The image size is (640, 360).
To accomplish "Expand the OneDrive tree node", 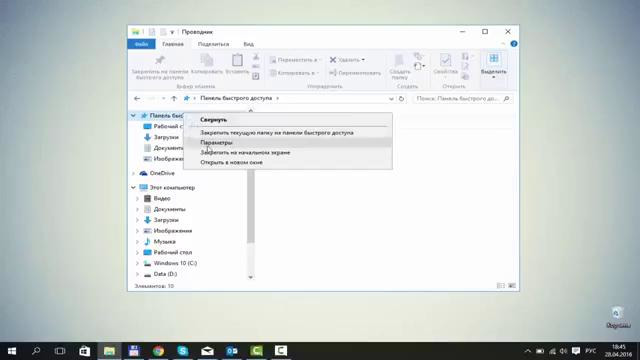I will click(133, 173).
